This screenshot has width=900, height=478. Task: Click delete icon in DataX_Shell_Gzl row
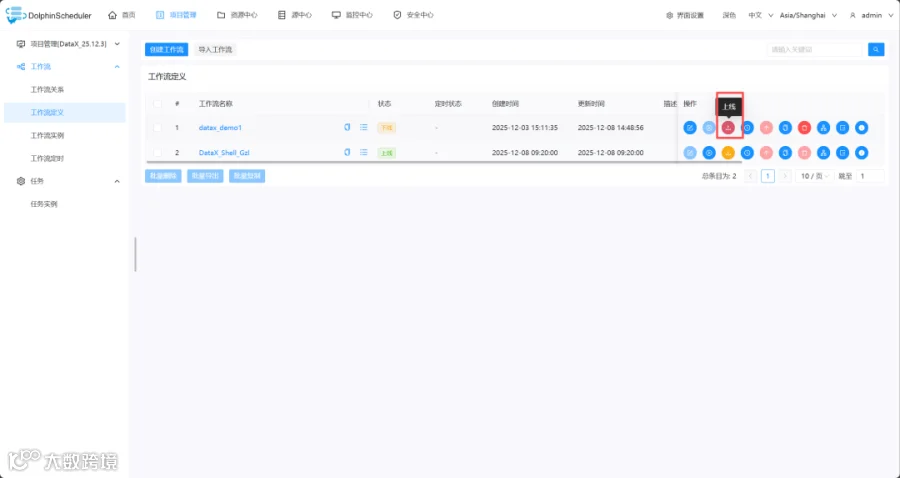pos(804,153)
